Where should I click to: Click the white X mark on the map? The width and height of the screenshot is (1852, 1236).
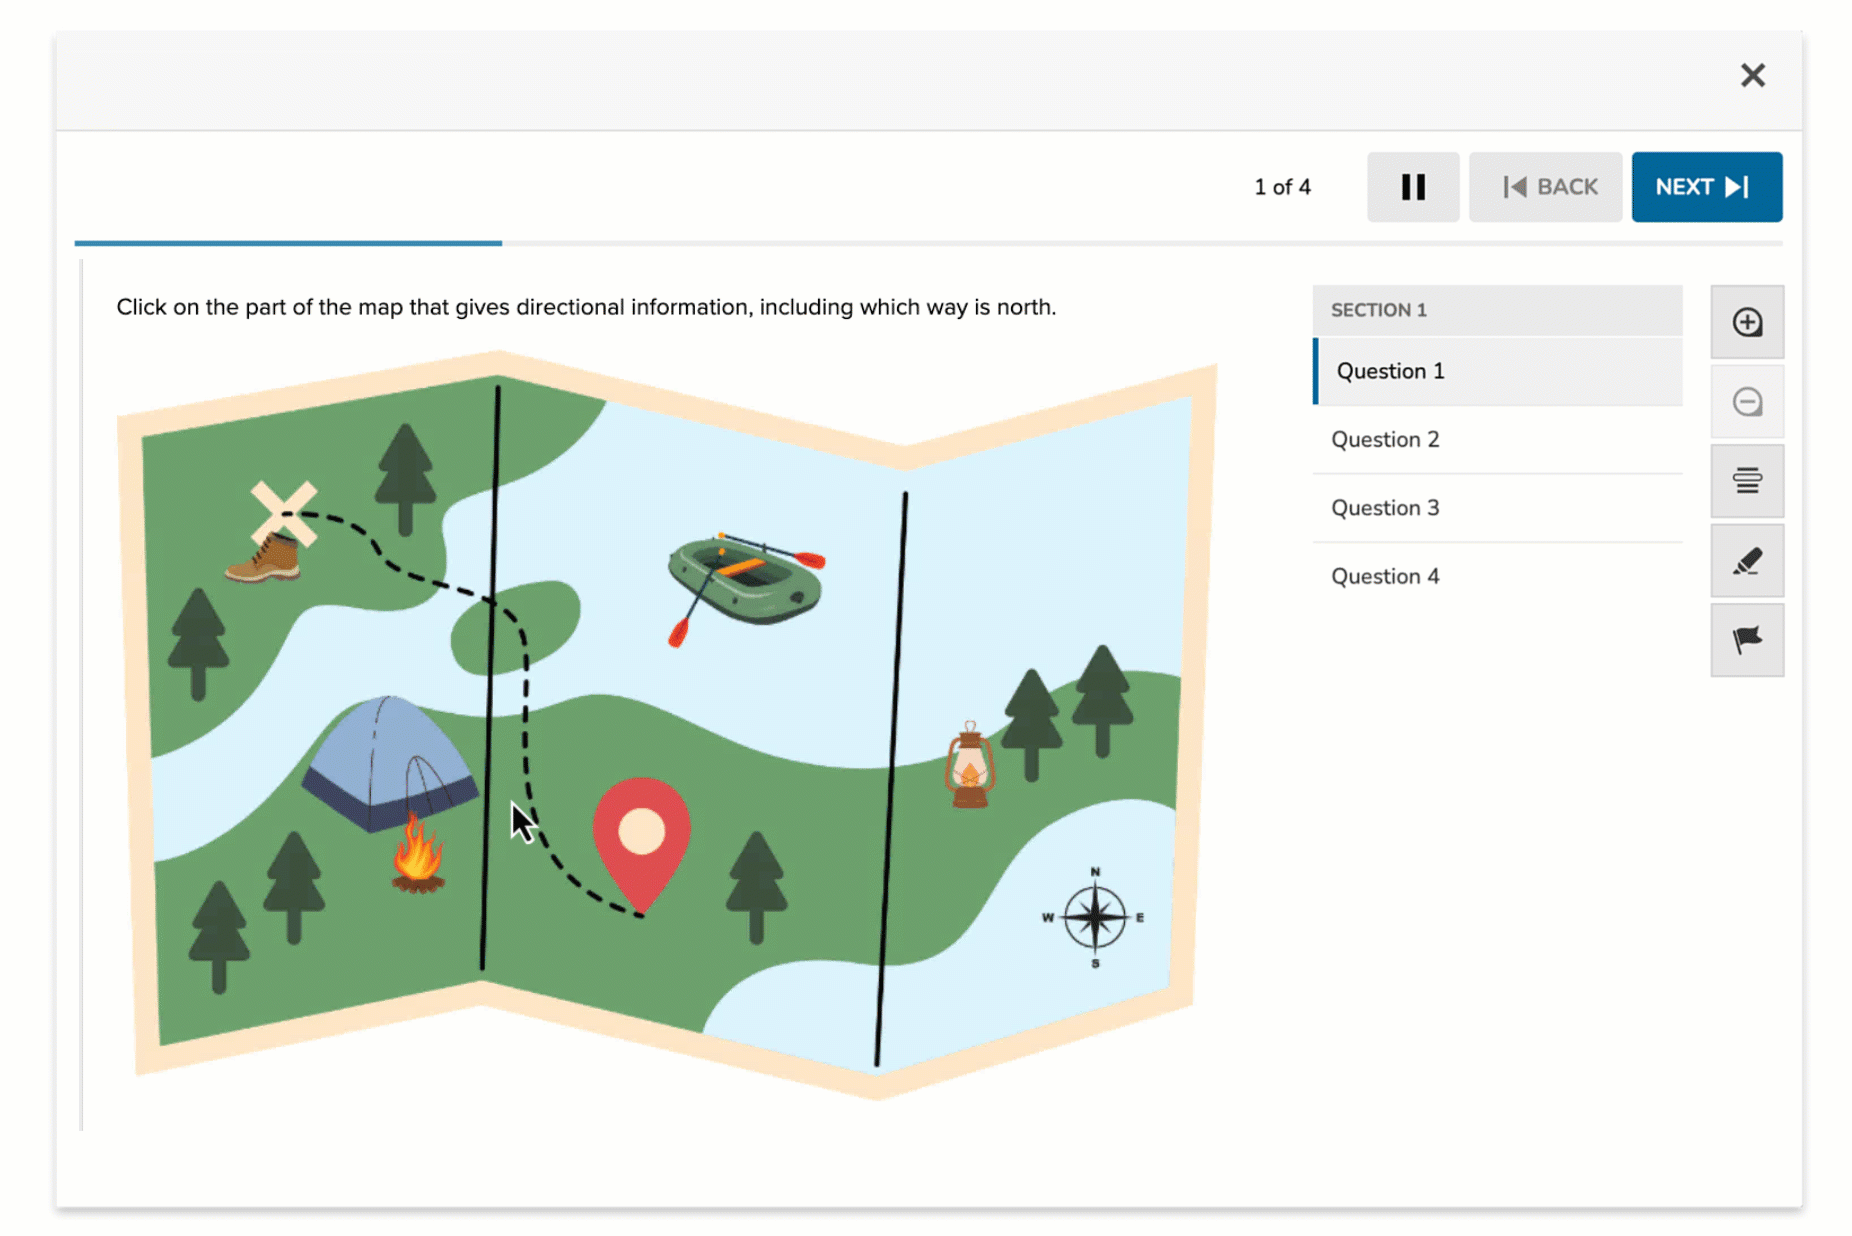point(283,512)
